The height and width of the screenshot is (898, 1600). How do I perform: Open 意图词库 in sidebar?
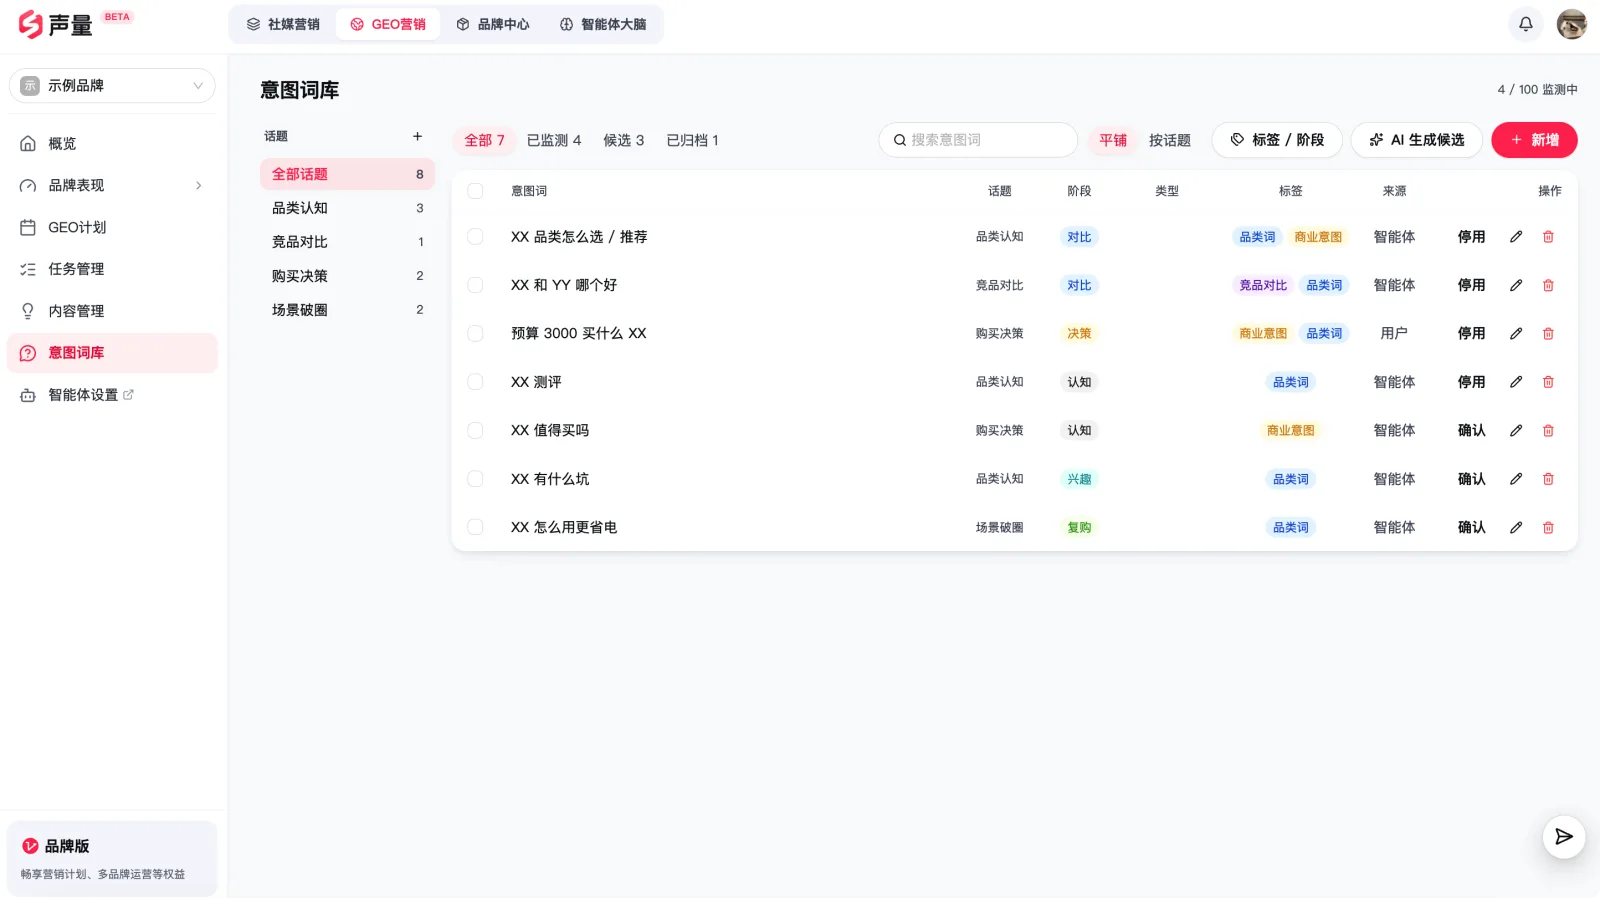coord(112,353)
